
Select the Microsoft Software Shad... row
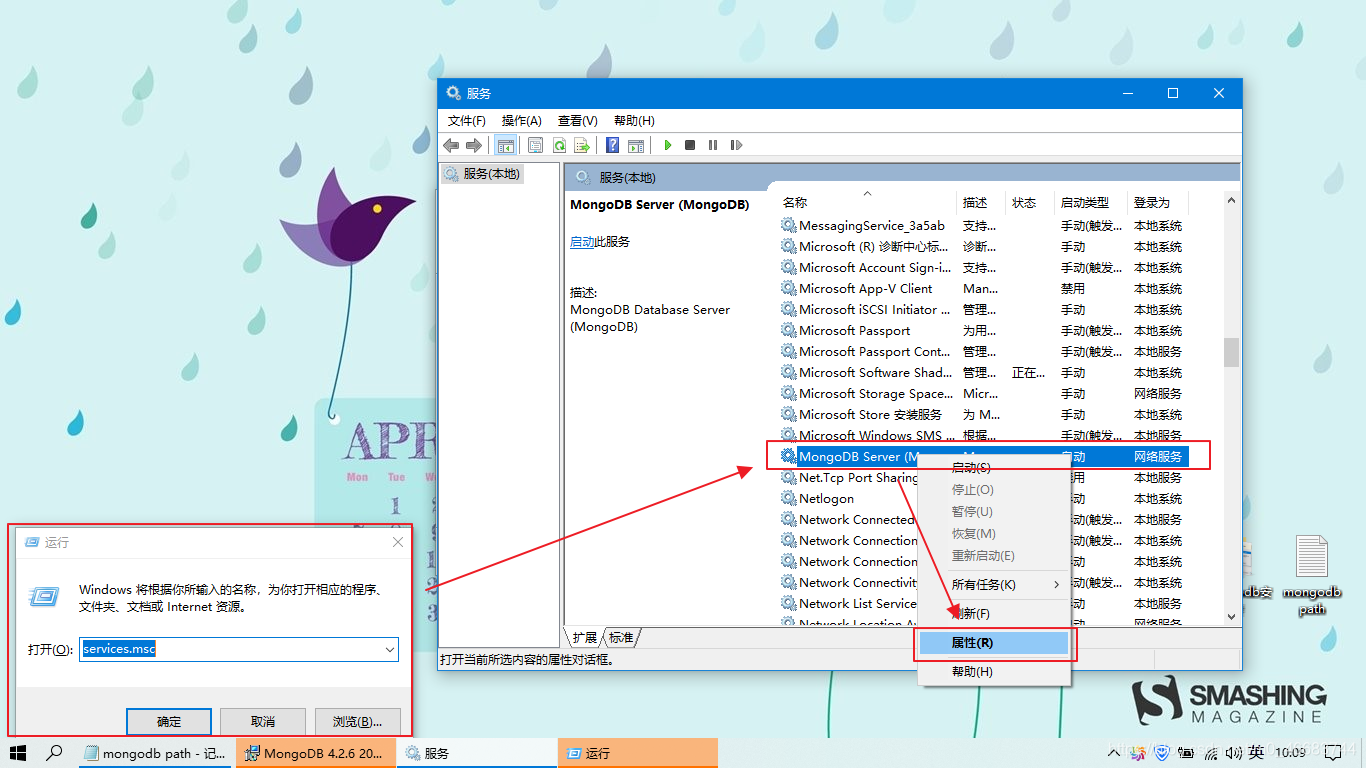coord(982,373)
